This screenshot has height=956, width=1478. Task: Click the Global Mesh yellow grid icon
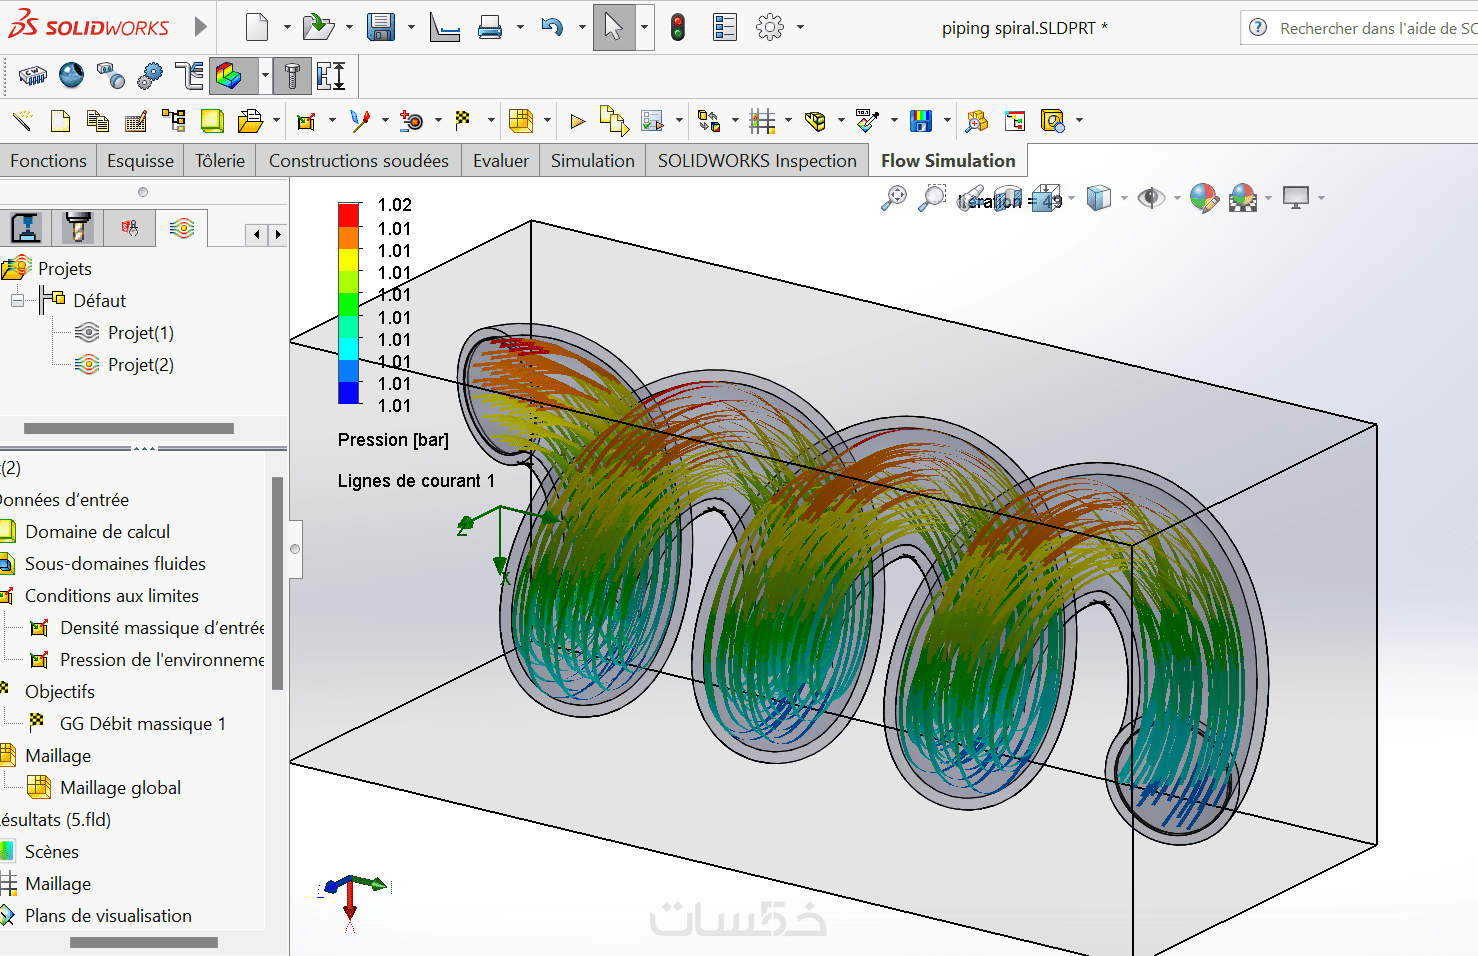[521, 121]
